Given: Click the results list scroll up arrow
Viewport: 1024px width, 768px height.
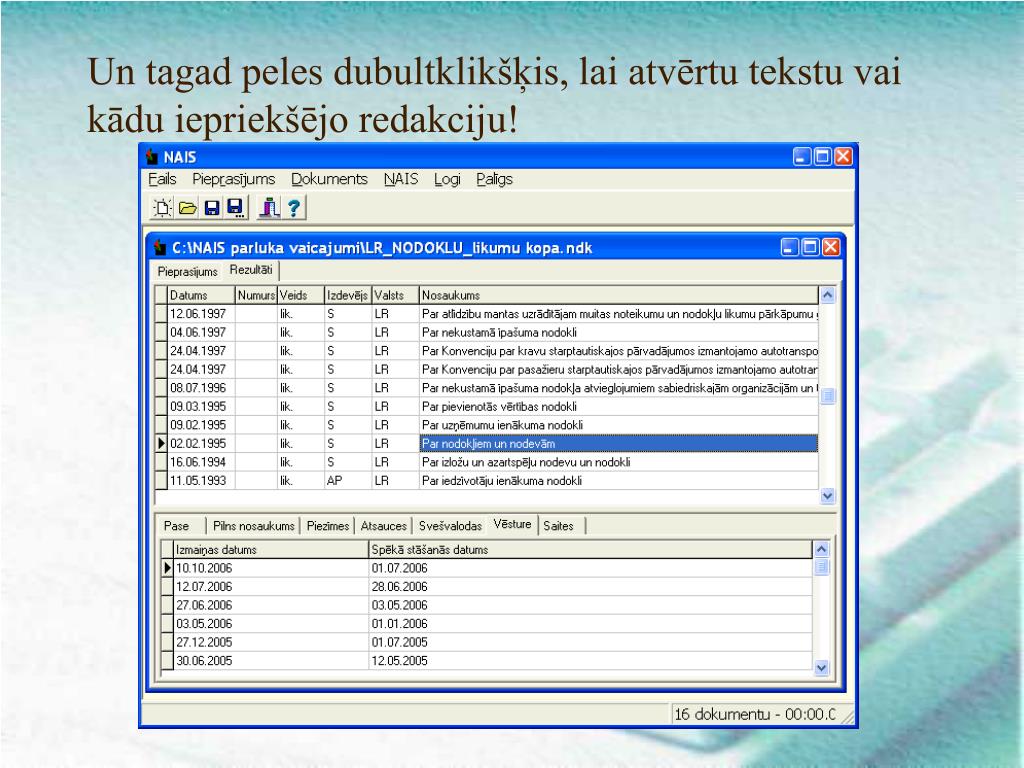Looking at the screenshot, I should click(827, 295).
